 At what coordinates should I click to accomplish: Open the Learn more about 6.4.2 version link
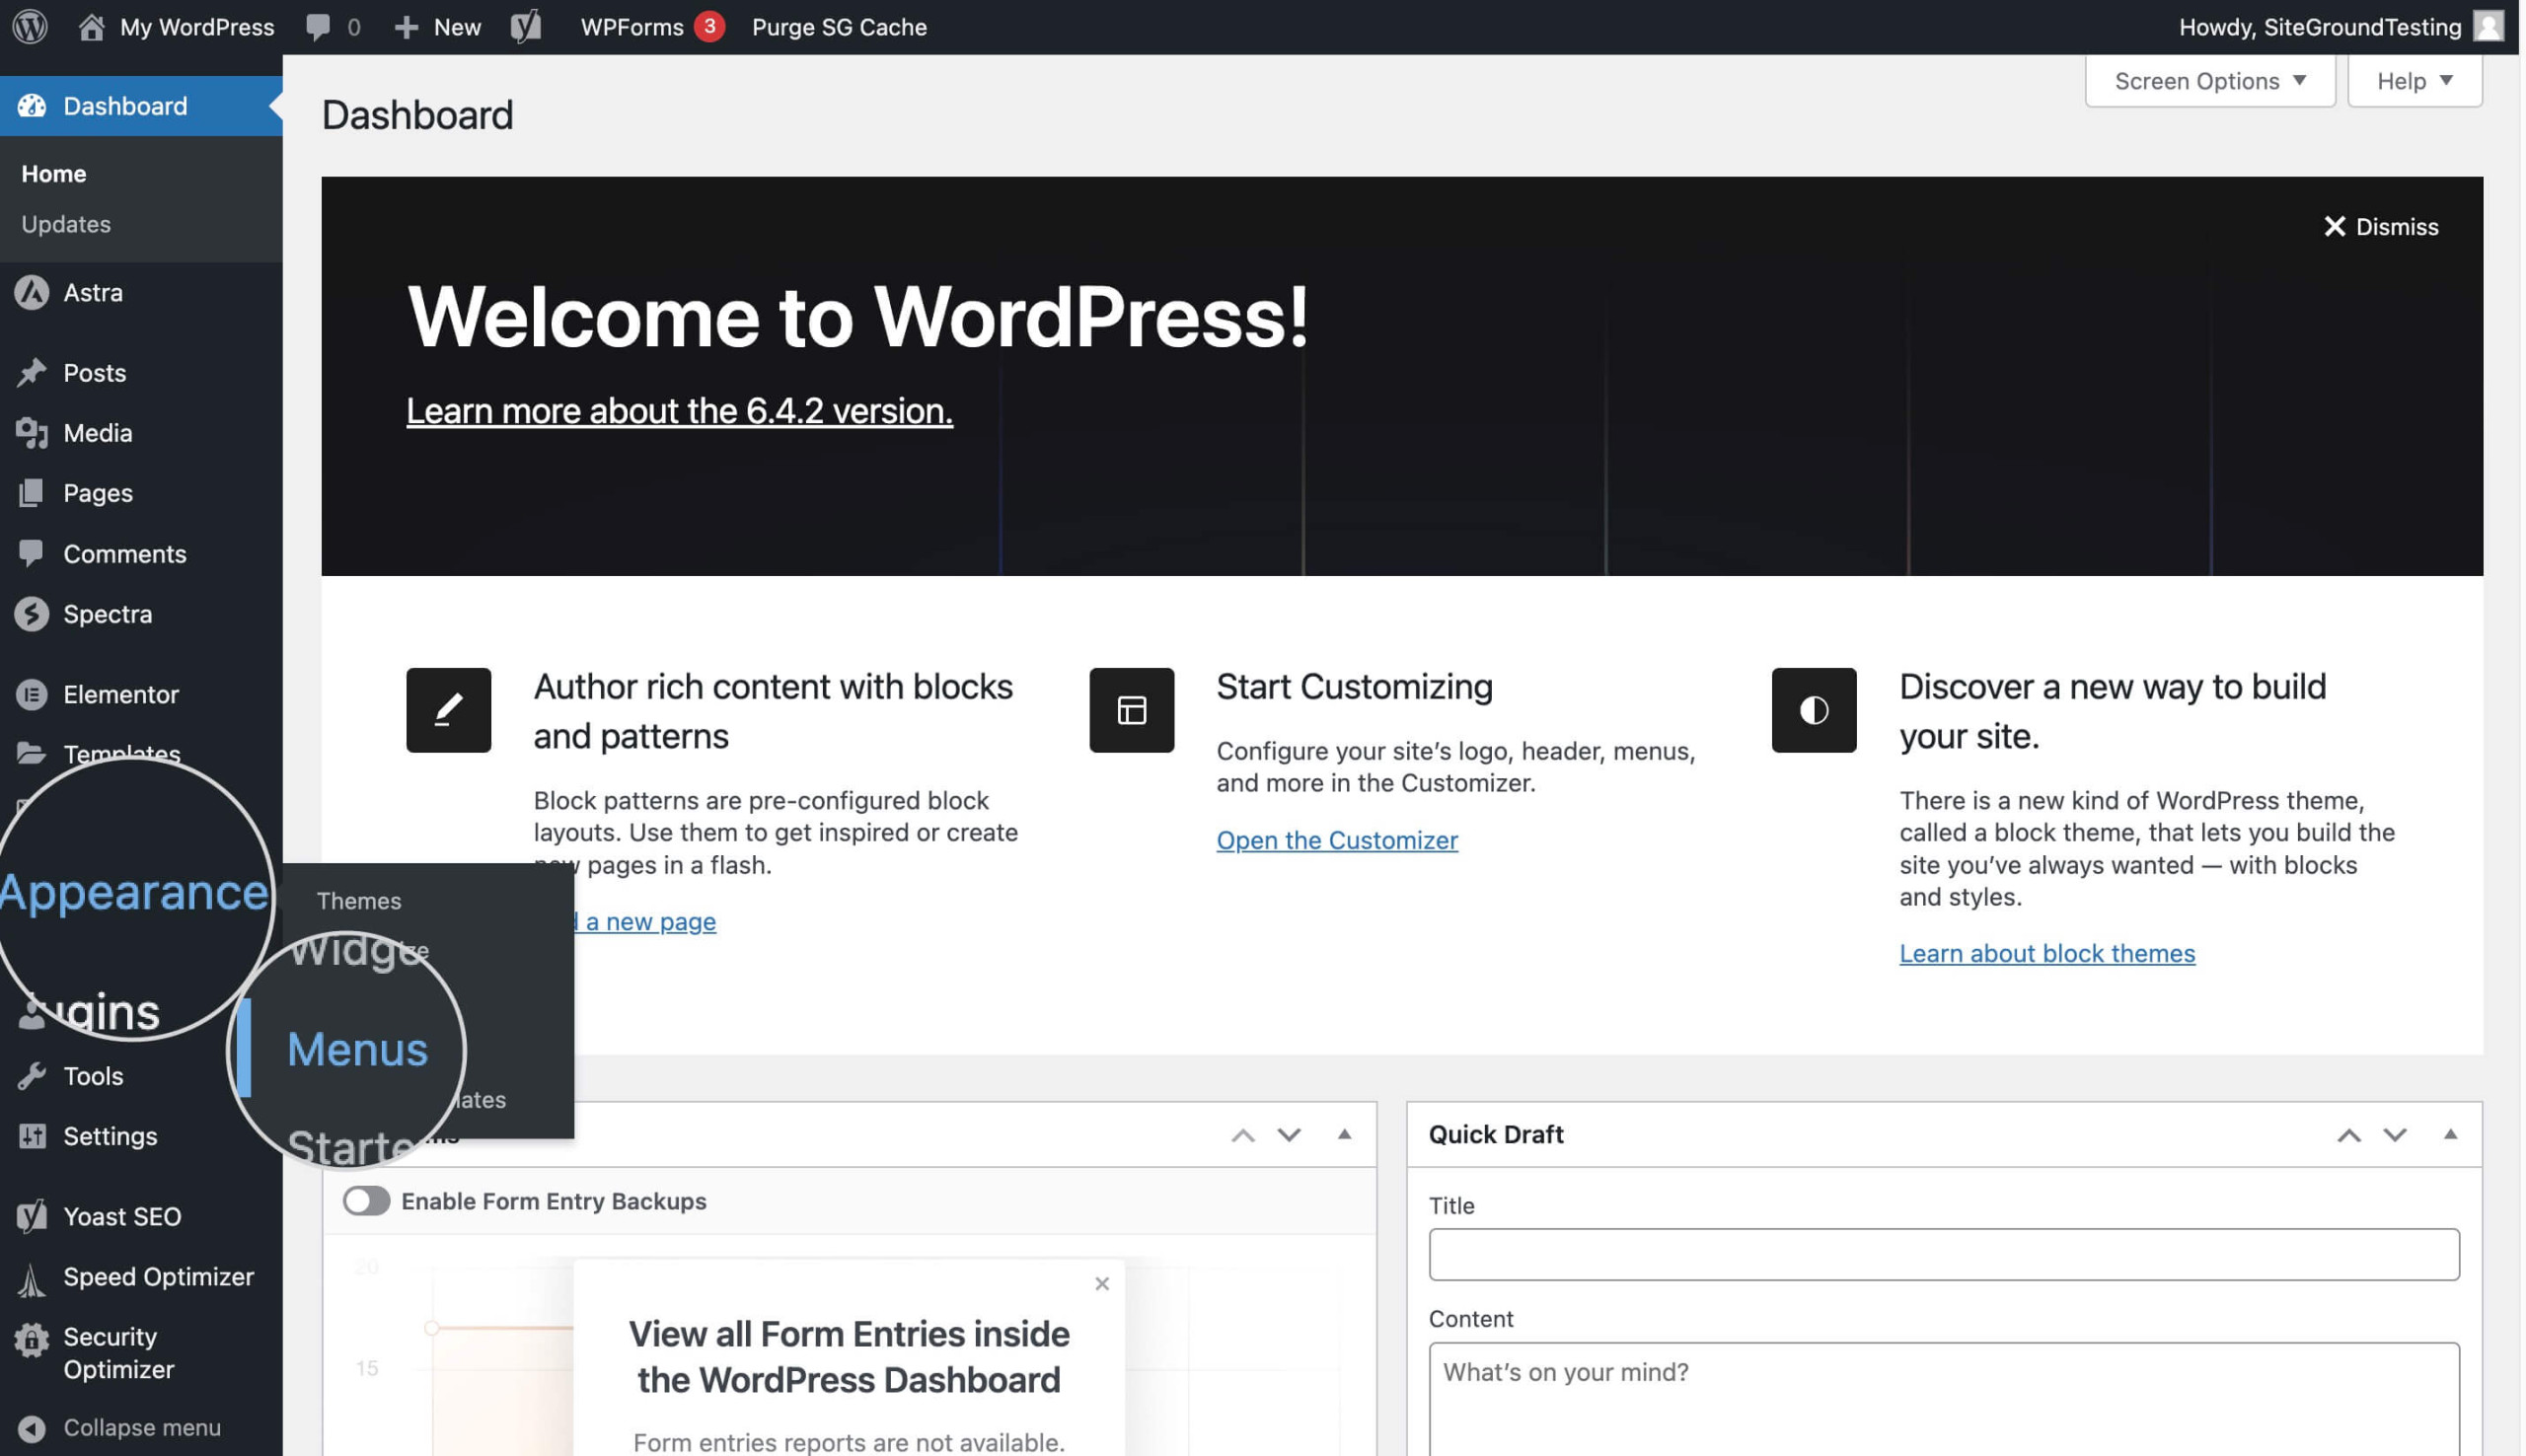pyautogui.click(x=679, y=411)
